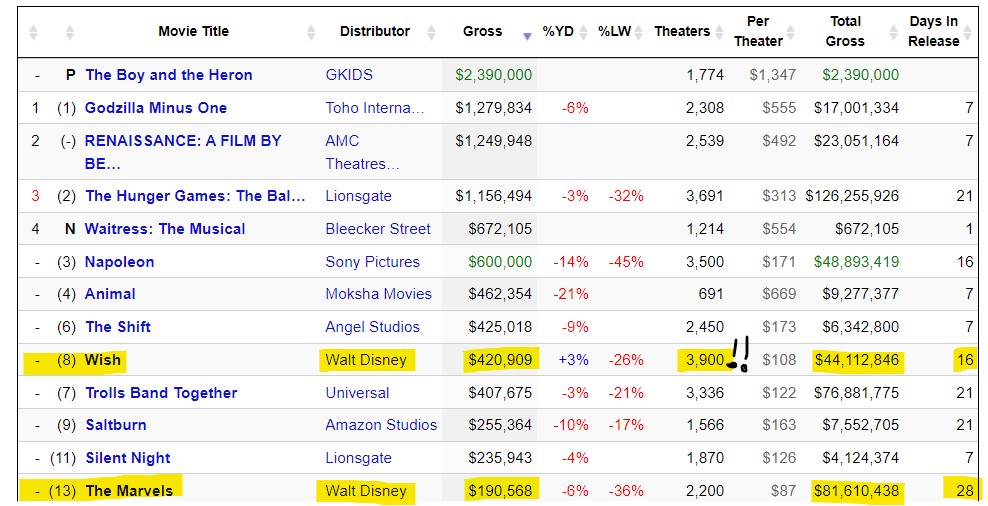Select Renaissance total gross $23,051,164
Viewport: 988px width, 506px height.
tap(857, 141)
